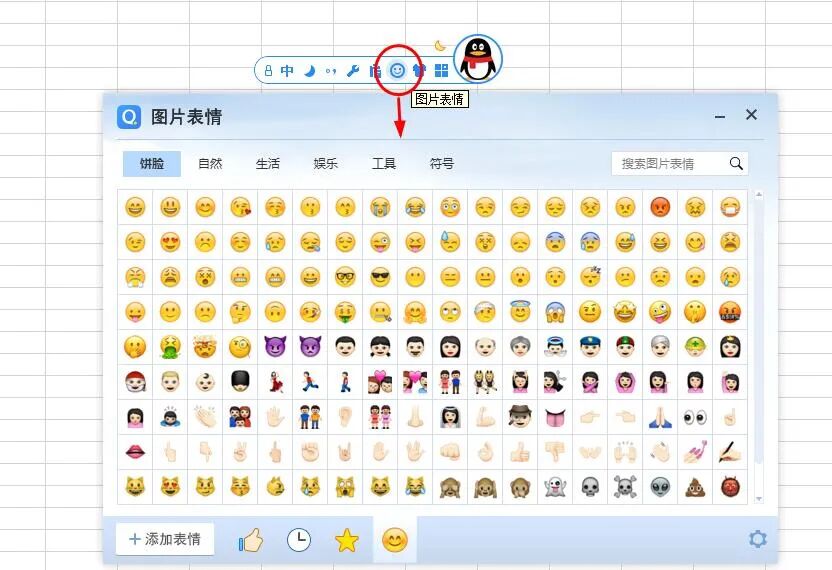832x570 pixels.
Task: Open the clock recent-emoji tab
Action: tap(299, 540)
